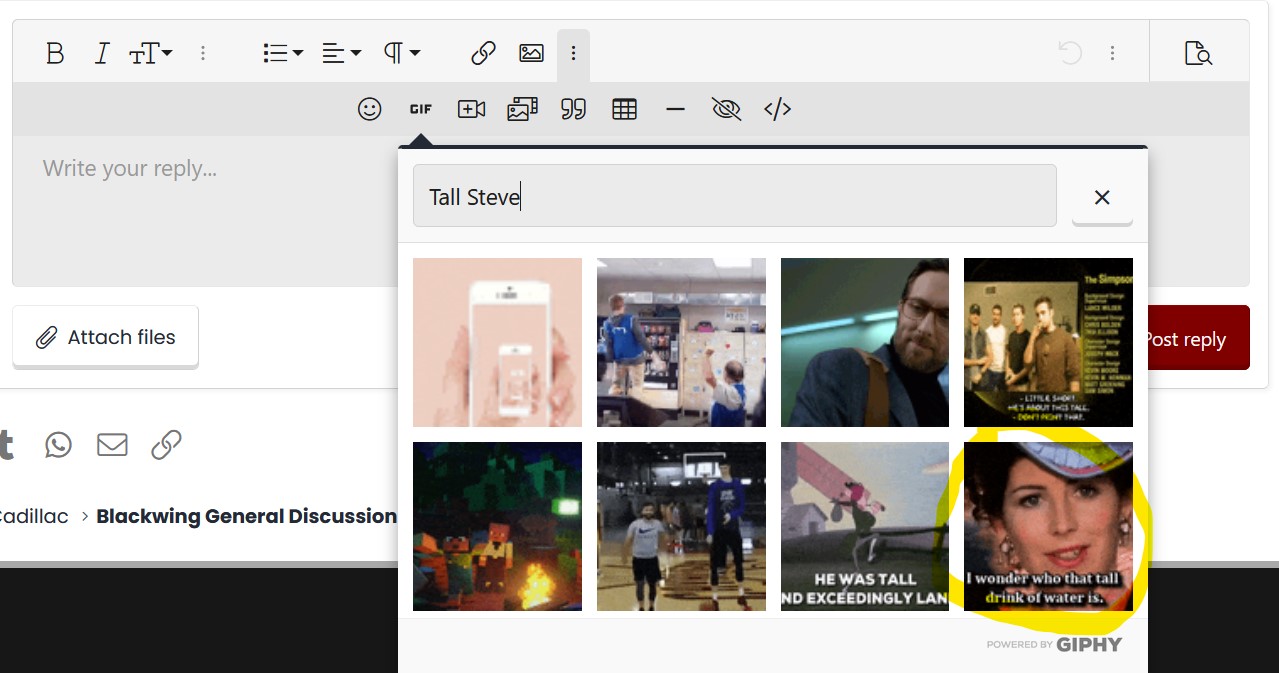The image size is (1279, 673).
Task: Close the GIF search popup
Action: click(x=1102, y=198)
